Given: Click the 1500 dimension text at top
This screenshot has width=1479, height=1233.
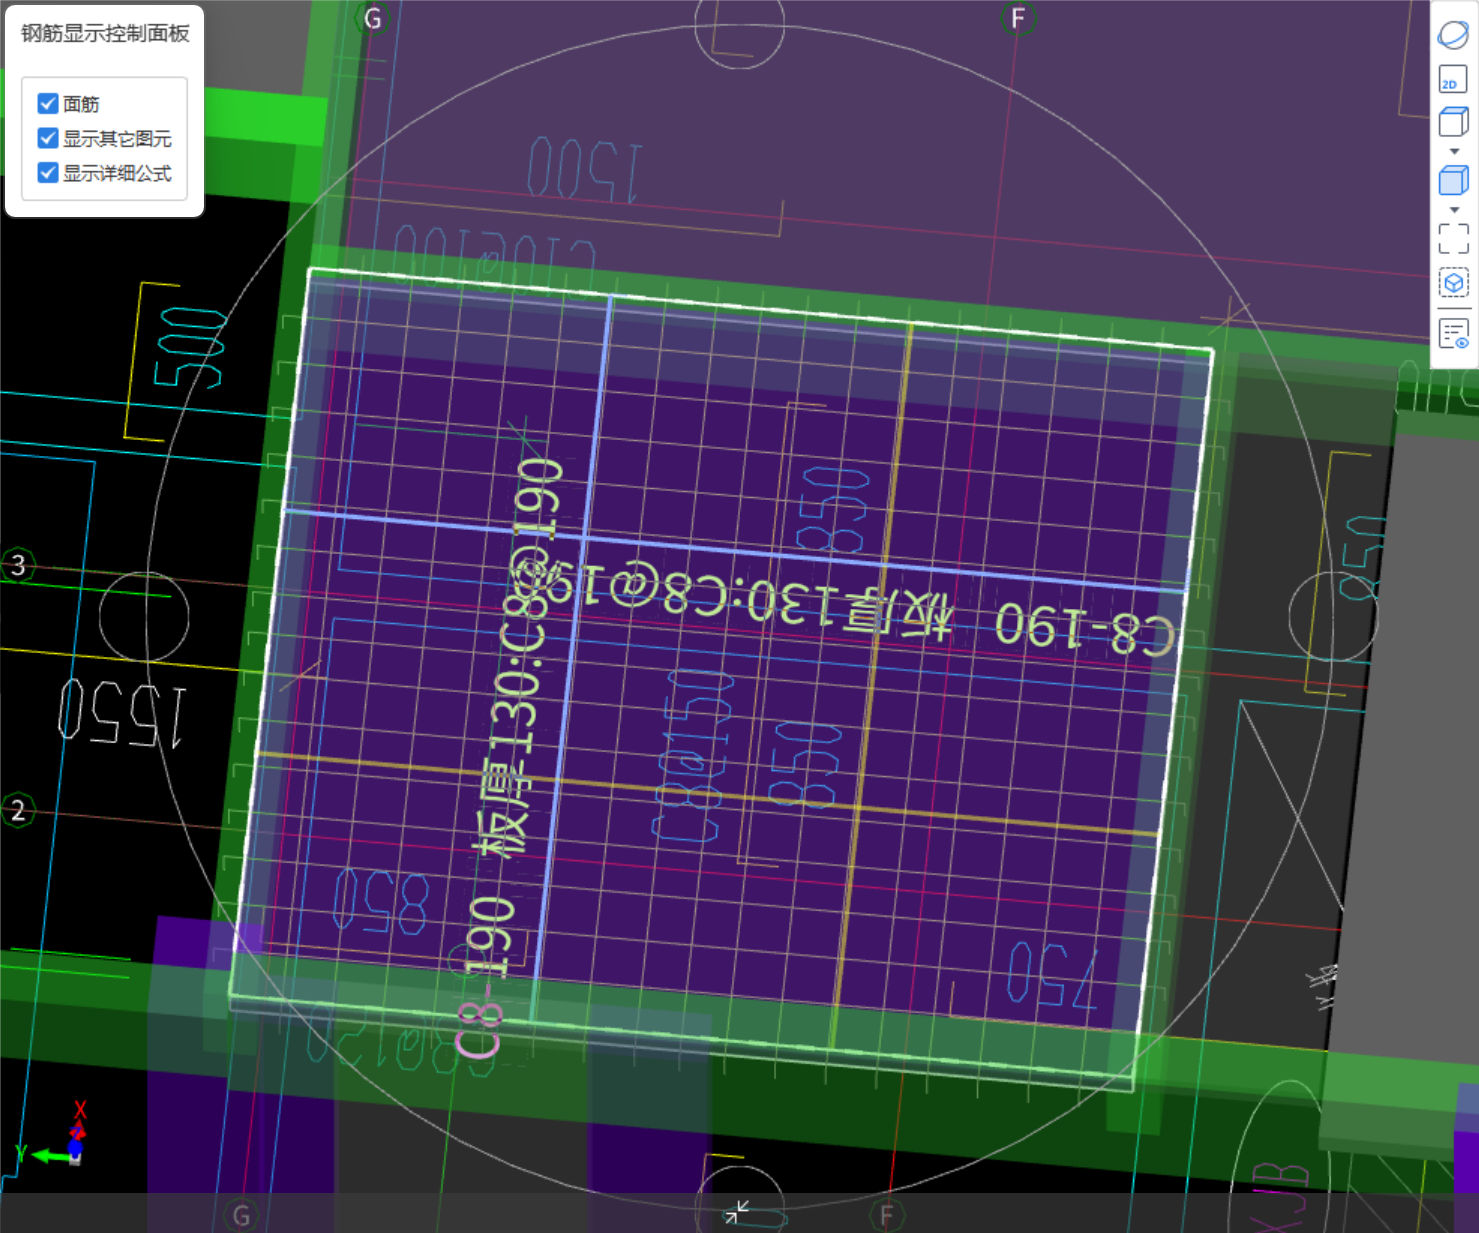Looking at the screenshot, I should pyautogui.click(x=584, y=170).
